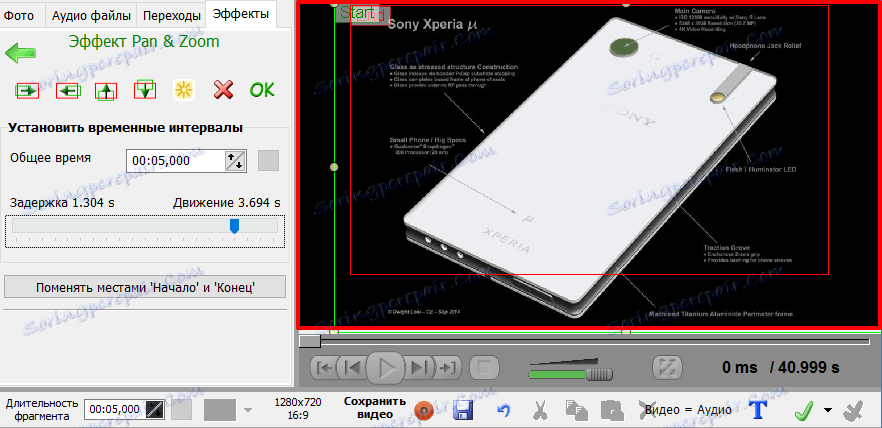Click Поменять местами 'Начало' и 'Конец' button
882x428 pixels.
pos(145,287)
